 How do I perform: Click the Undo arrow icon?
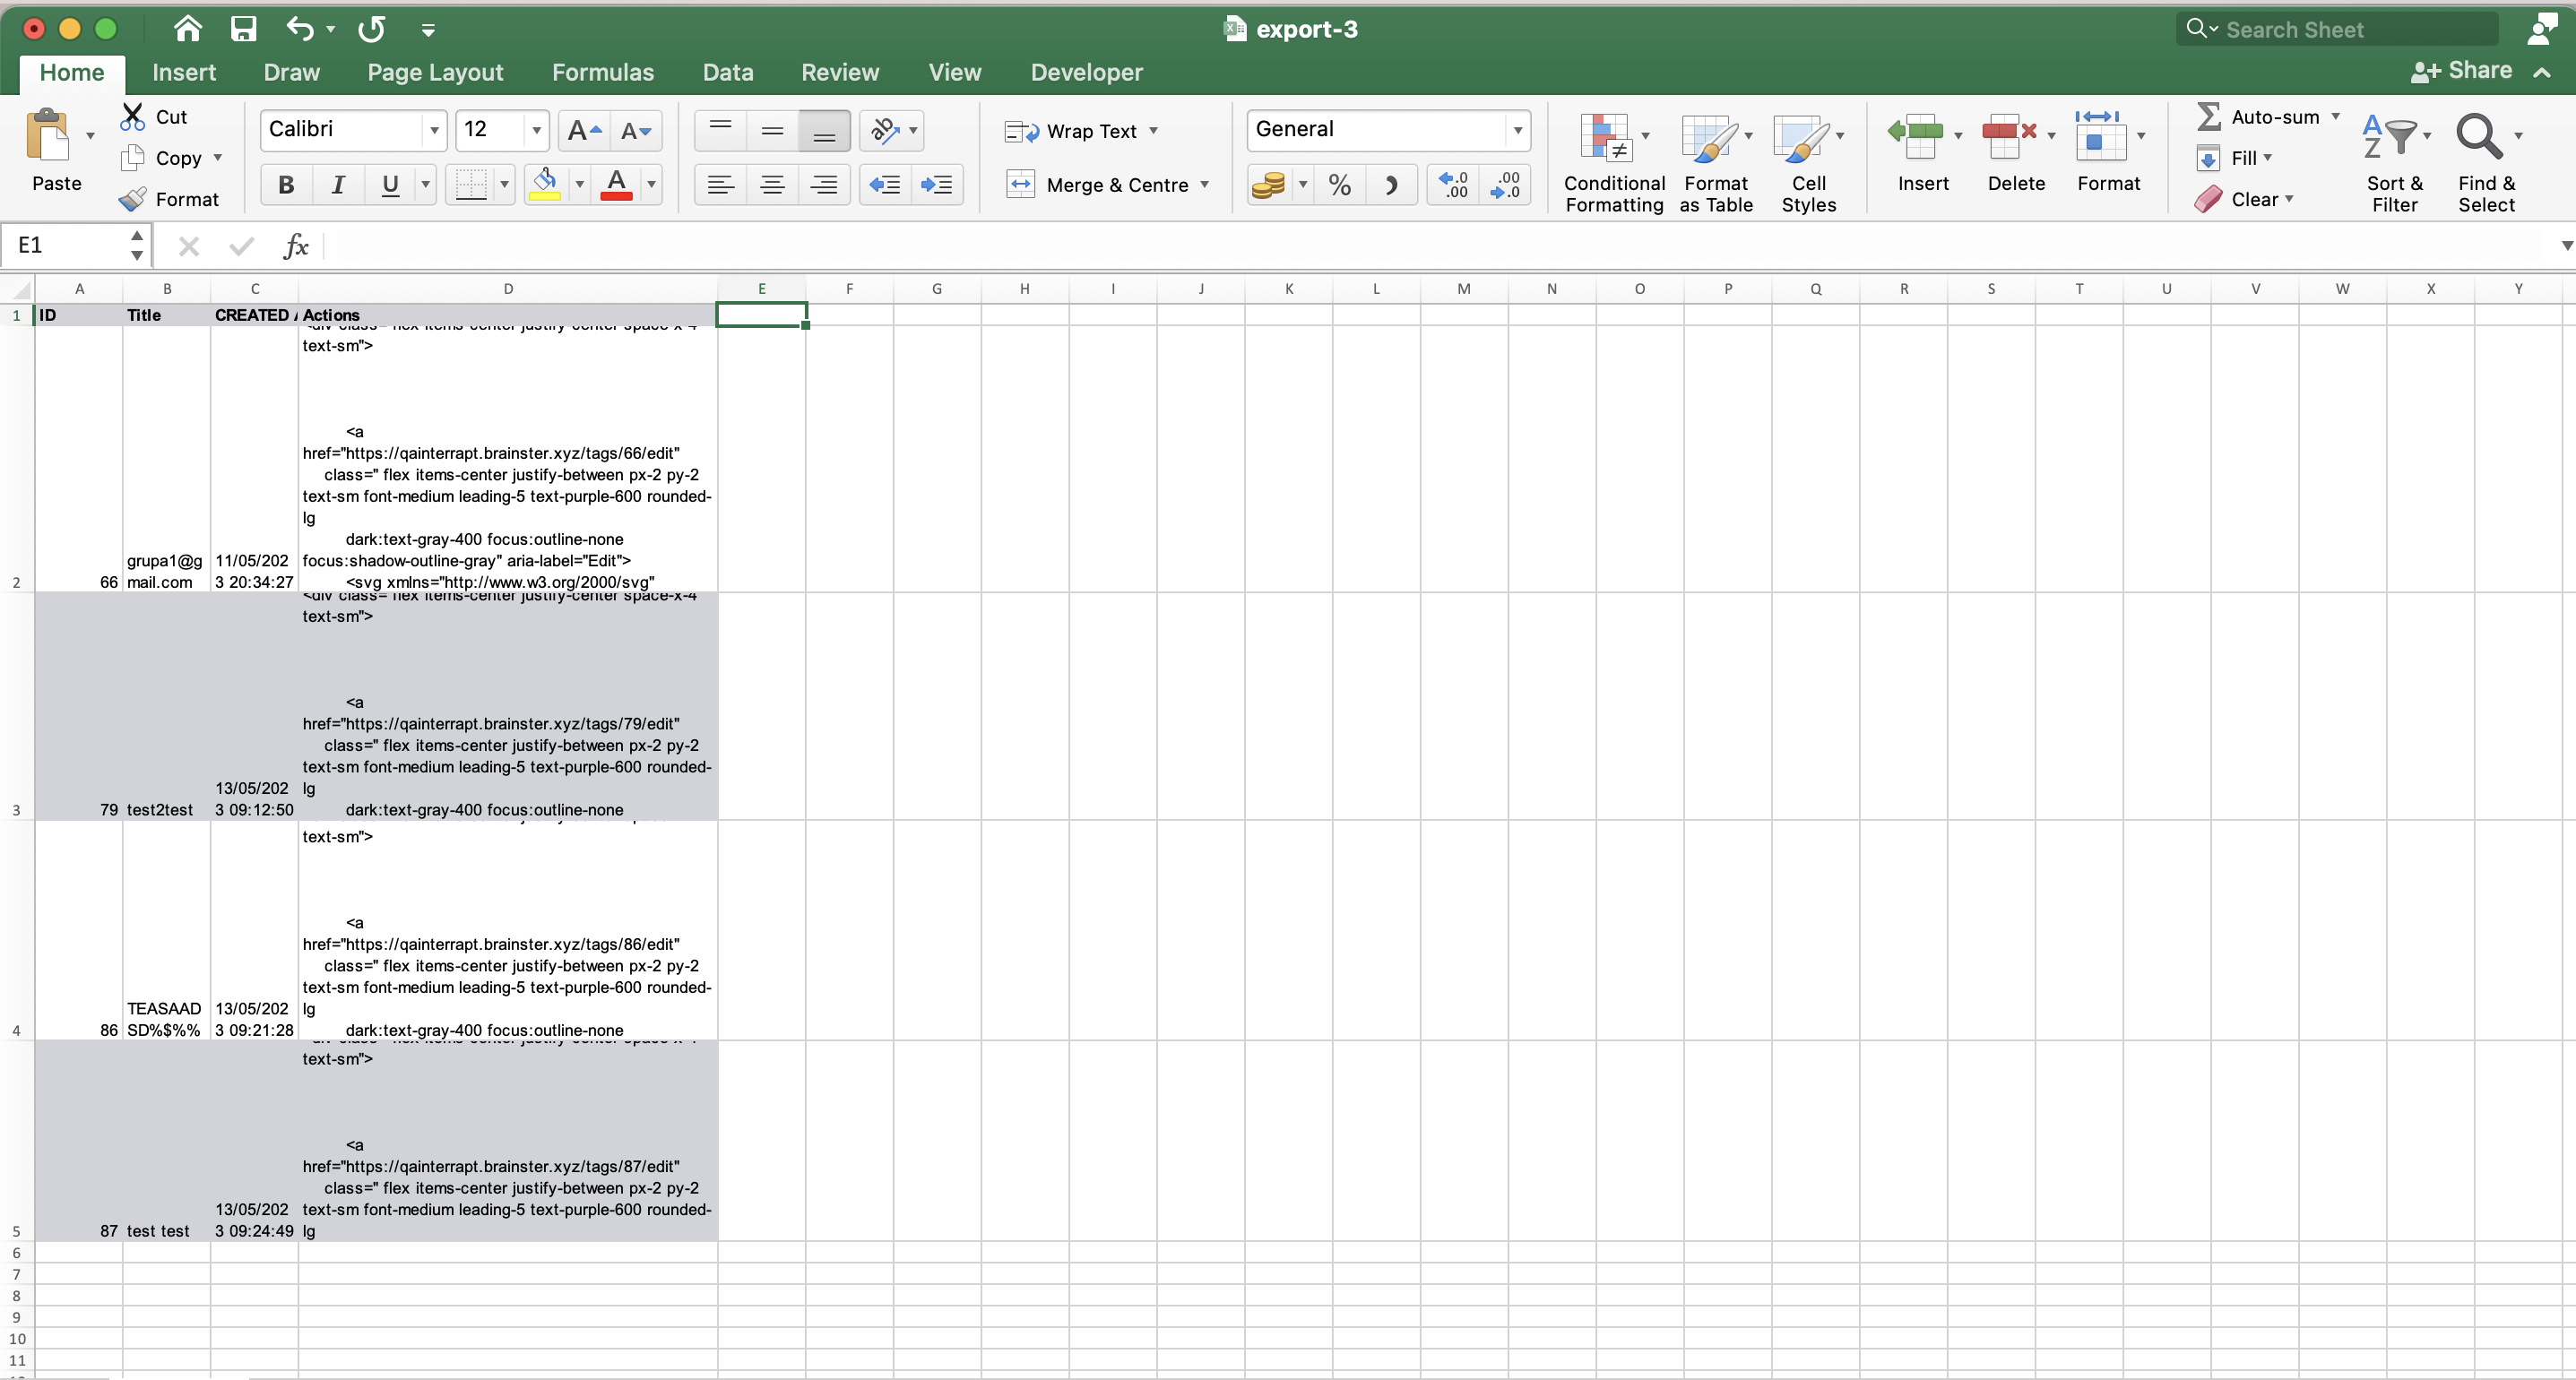coord(299,29)
